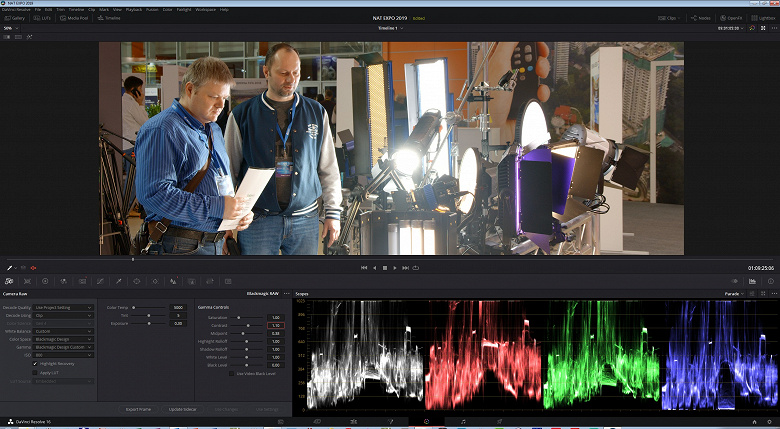Open the Workspace menu
The height and width of the screenshot is (429, 780).
[208, 9]
